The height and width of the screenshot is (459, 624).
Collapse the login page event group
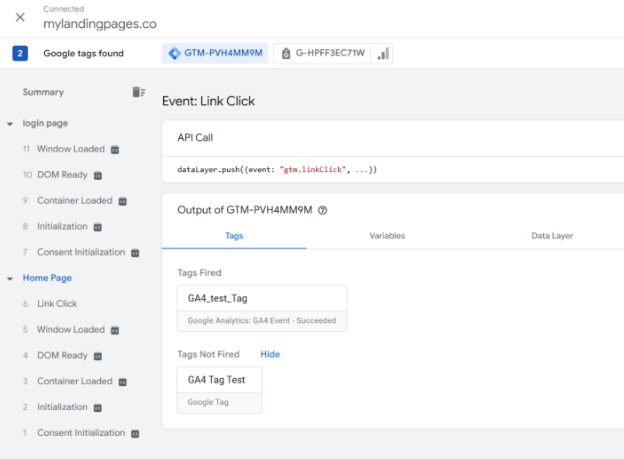point(10,123)
